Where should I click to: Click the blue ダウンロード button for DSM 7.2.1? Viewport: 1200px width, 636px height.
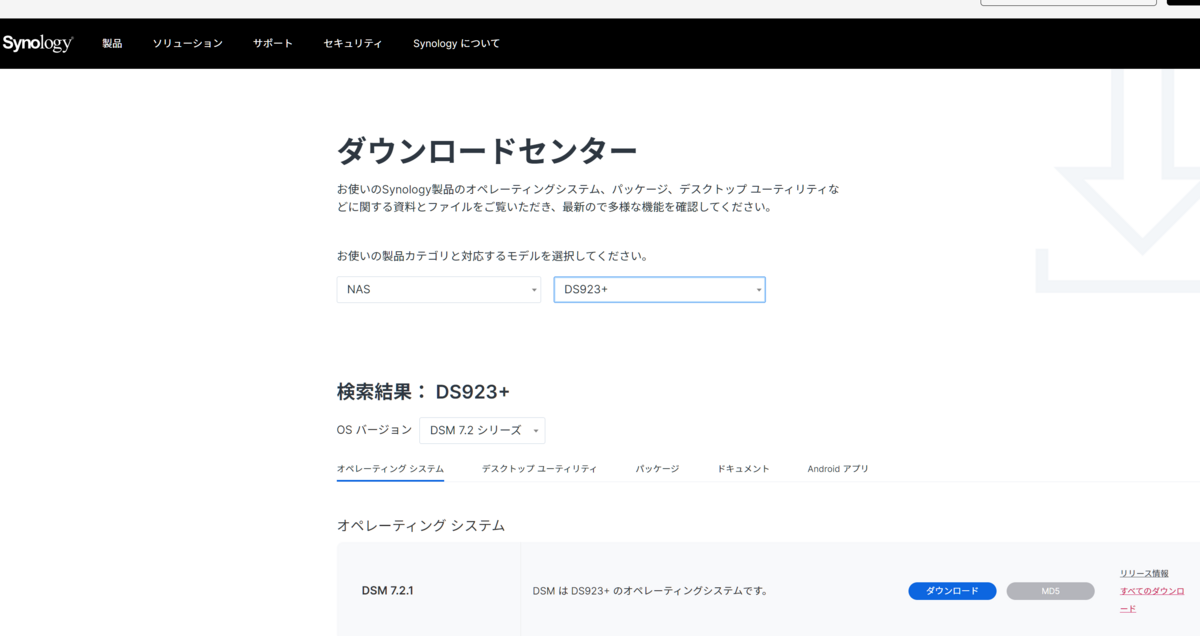tap(952, 591)
